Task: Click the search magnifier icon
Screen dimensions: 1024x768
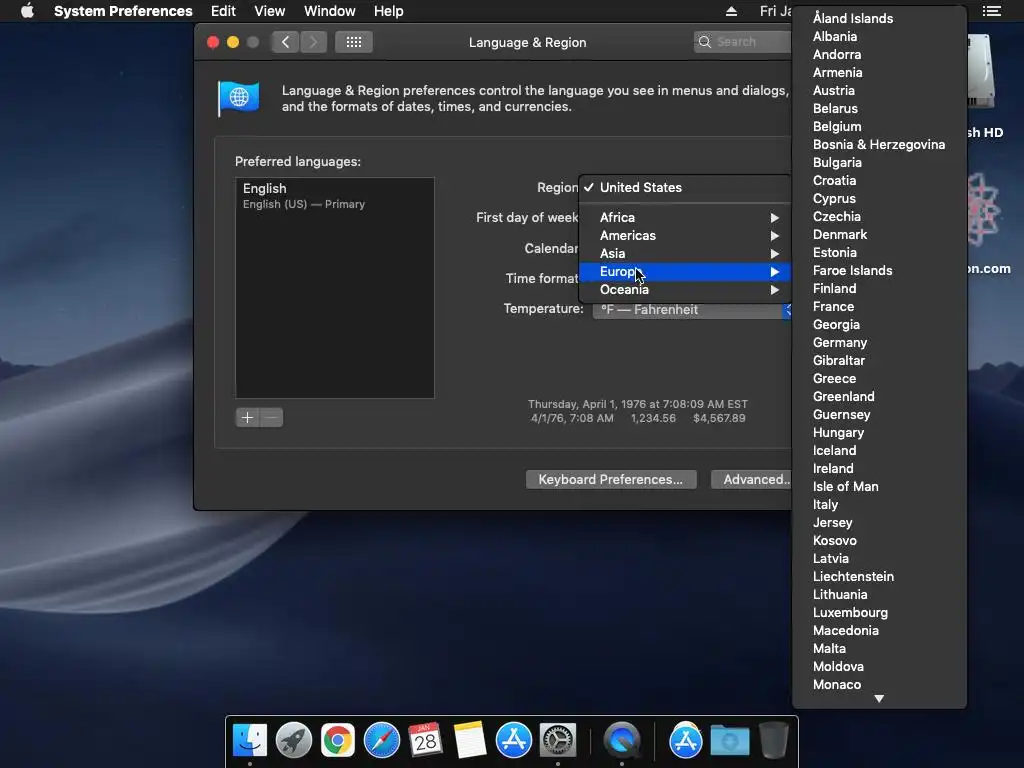Action: coord(705,42)
